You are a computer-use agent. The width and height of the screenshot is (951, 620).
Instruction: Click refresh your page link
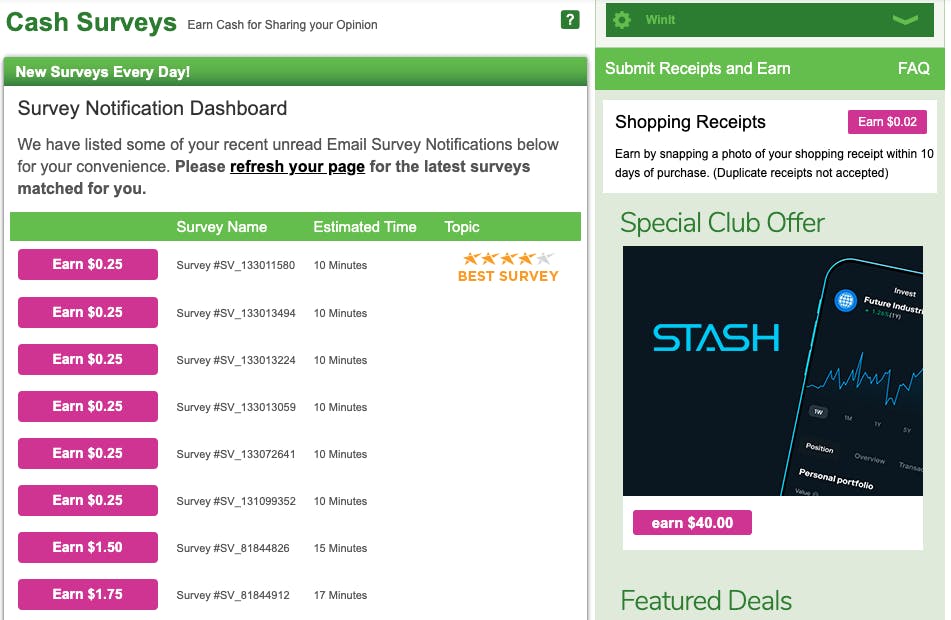pos(297,166)
